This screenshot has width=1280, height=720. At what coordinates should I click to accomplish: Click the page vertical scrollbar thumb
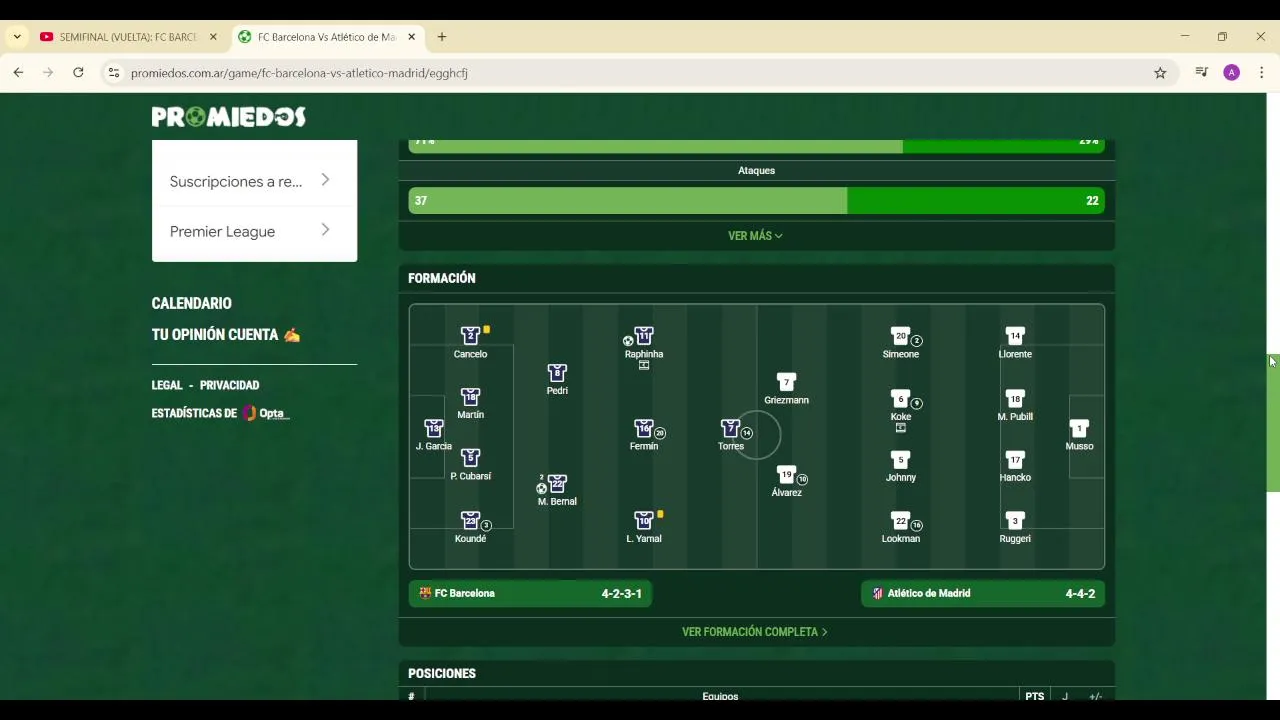coord(1273,422)
